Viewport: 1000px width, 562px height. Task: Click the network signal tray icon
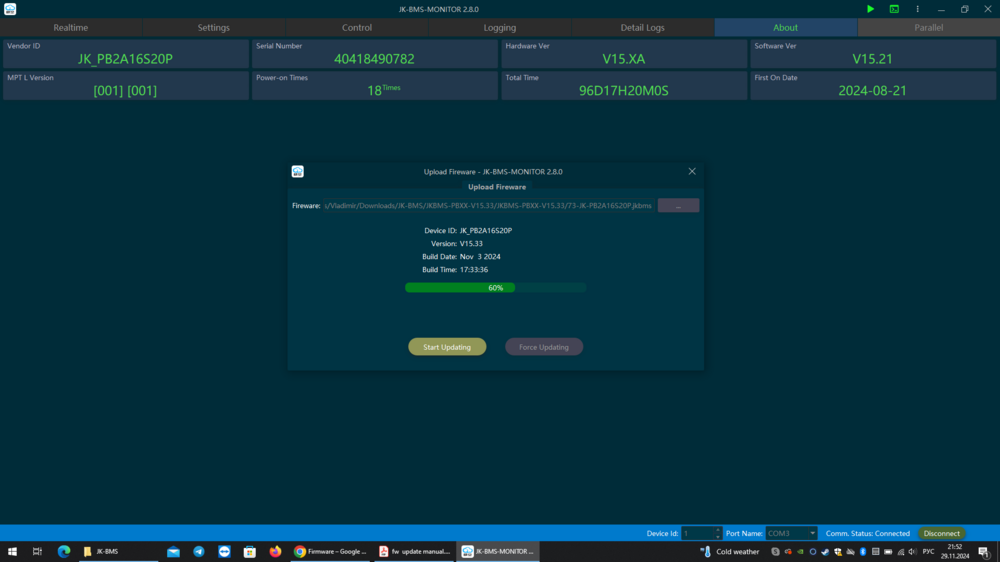(901, 552)
